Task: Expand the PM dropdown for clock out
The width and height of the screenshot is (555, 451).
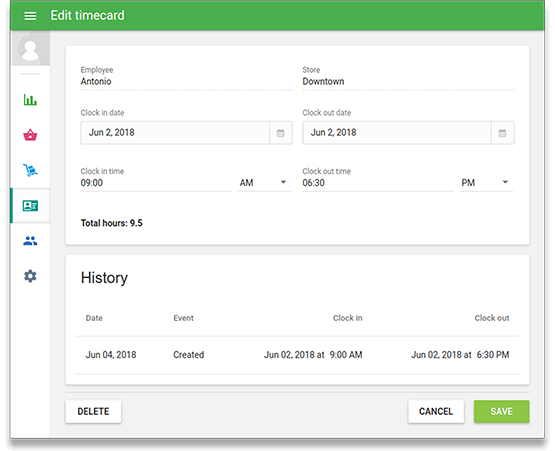Action: pos(486,183)
